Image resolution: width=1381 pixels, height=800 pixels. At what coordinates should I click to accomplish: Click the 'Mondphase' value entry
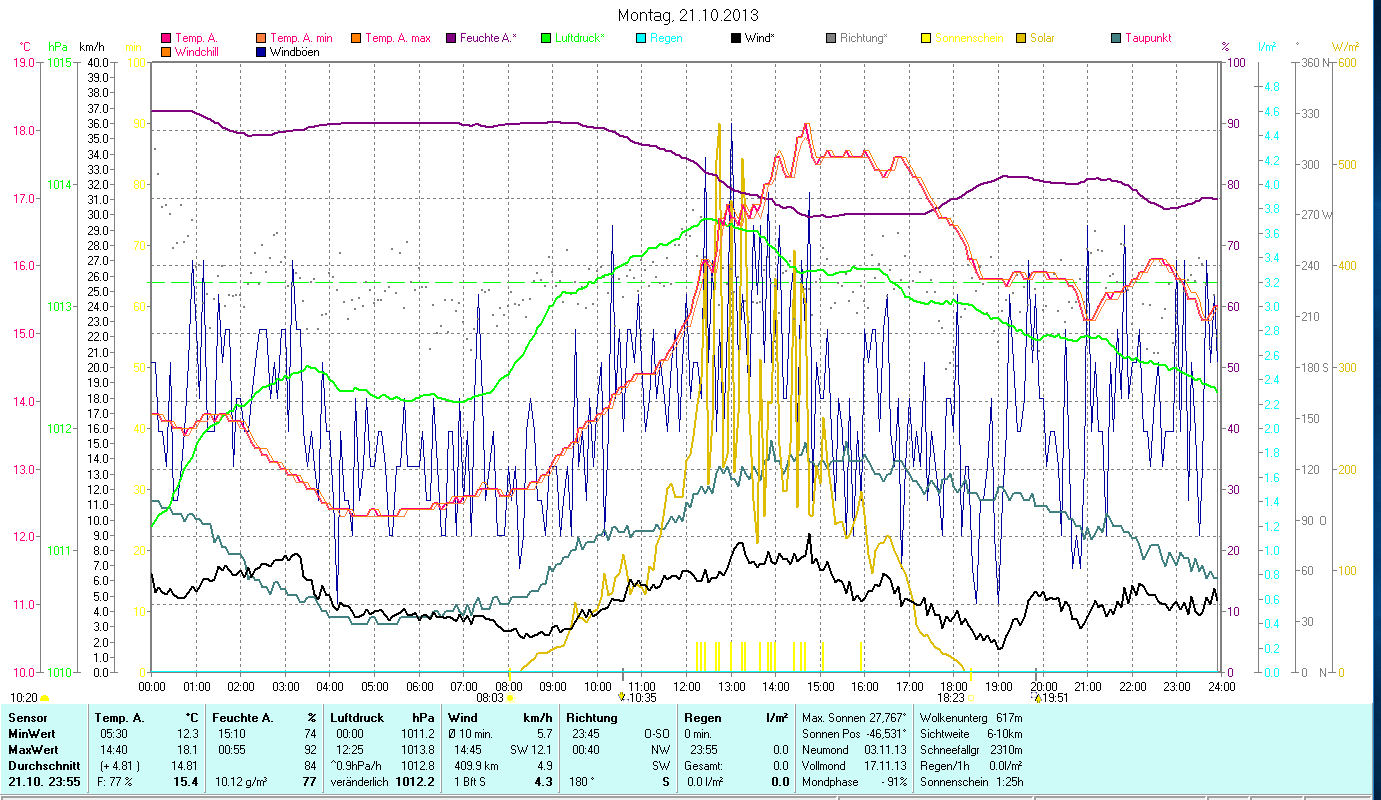855,782
